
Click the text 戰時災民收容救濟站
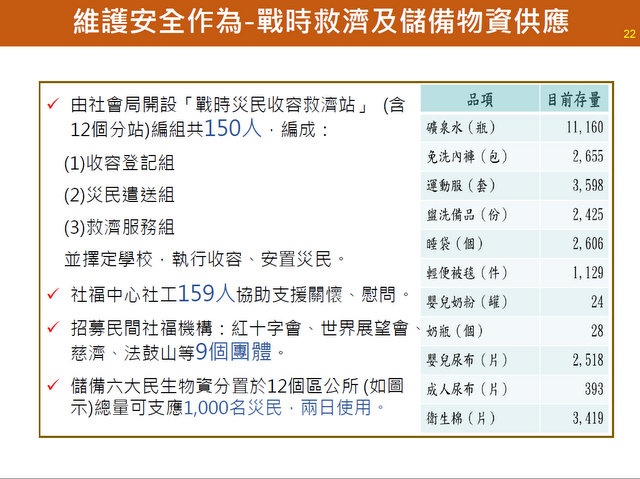pyautogui.click(x=276, y=105)
